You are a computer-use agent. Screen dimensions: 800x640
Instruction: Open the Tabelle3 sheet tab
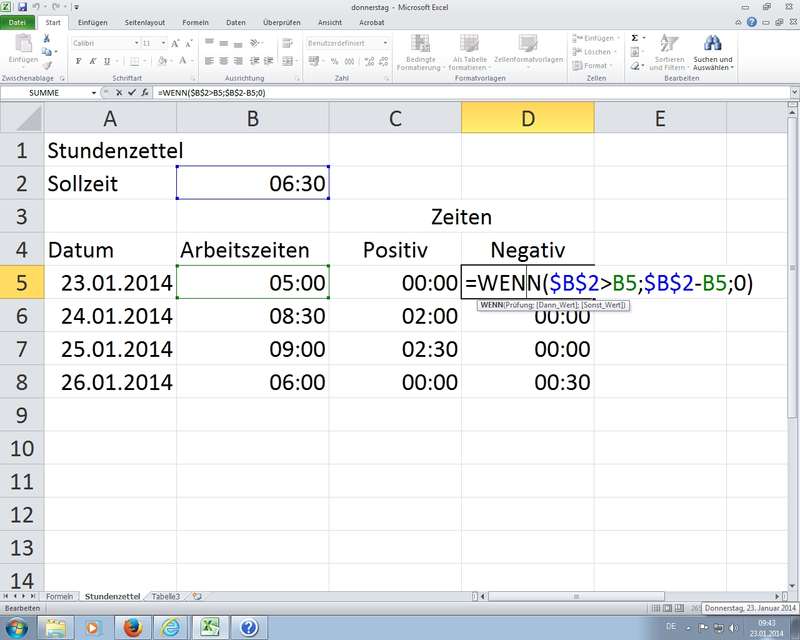click(166, 596)
